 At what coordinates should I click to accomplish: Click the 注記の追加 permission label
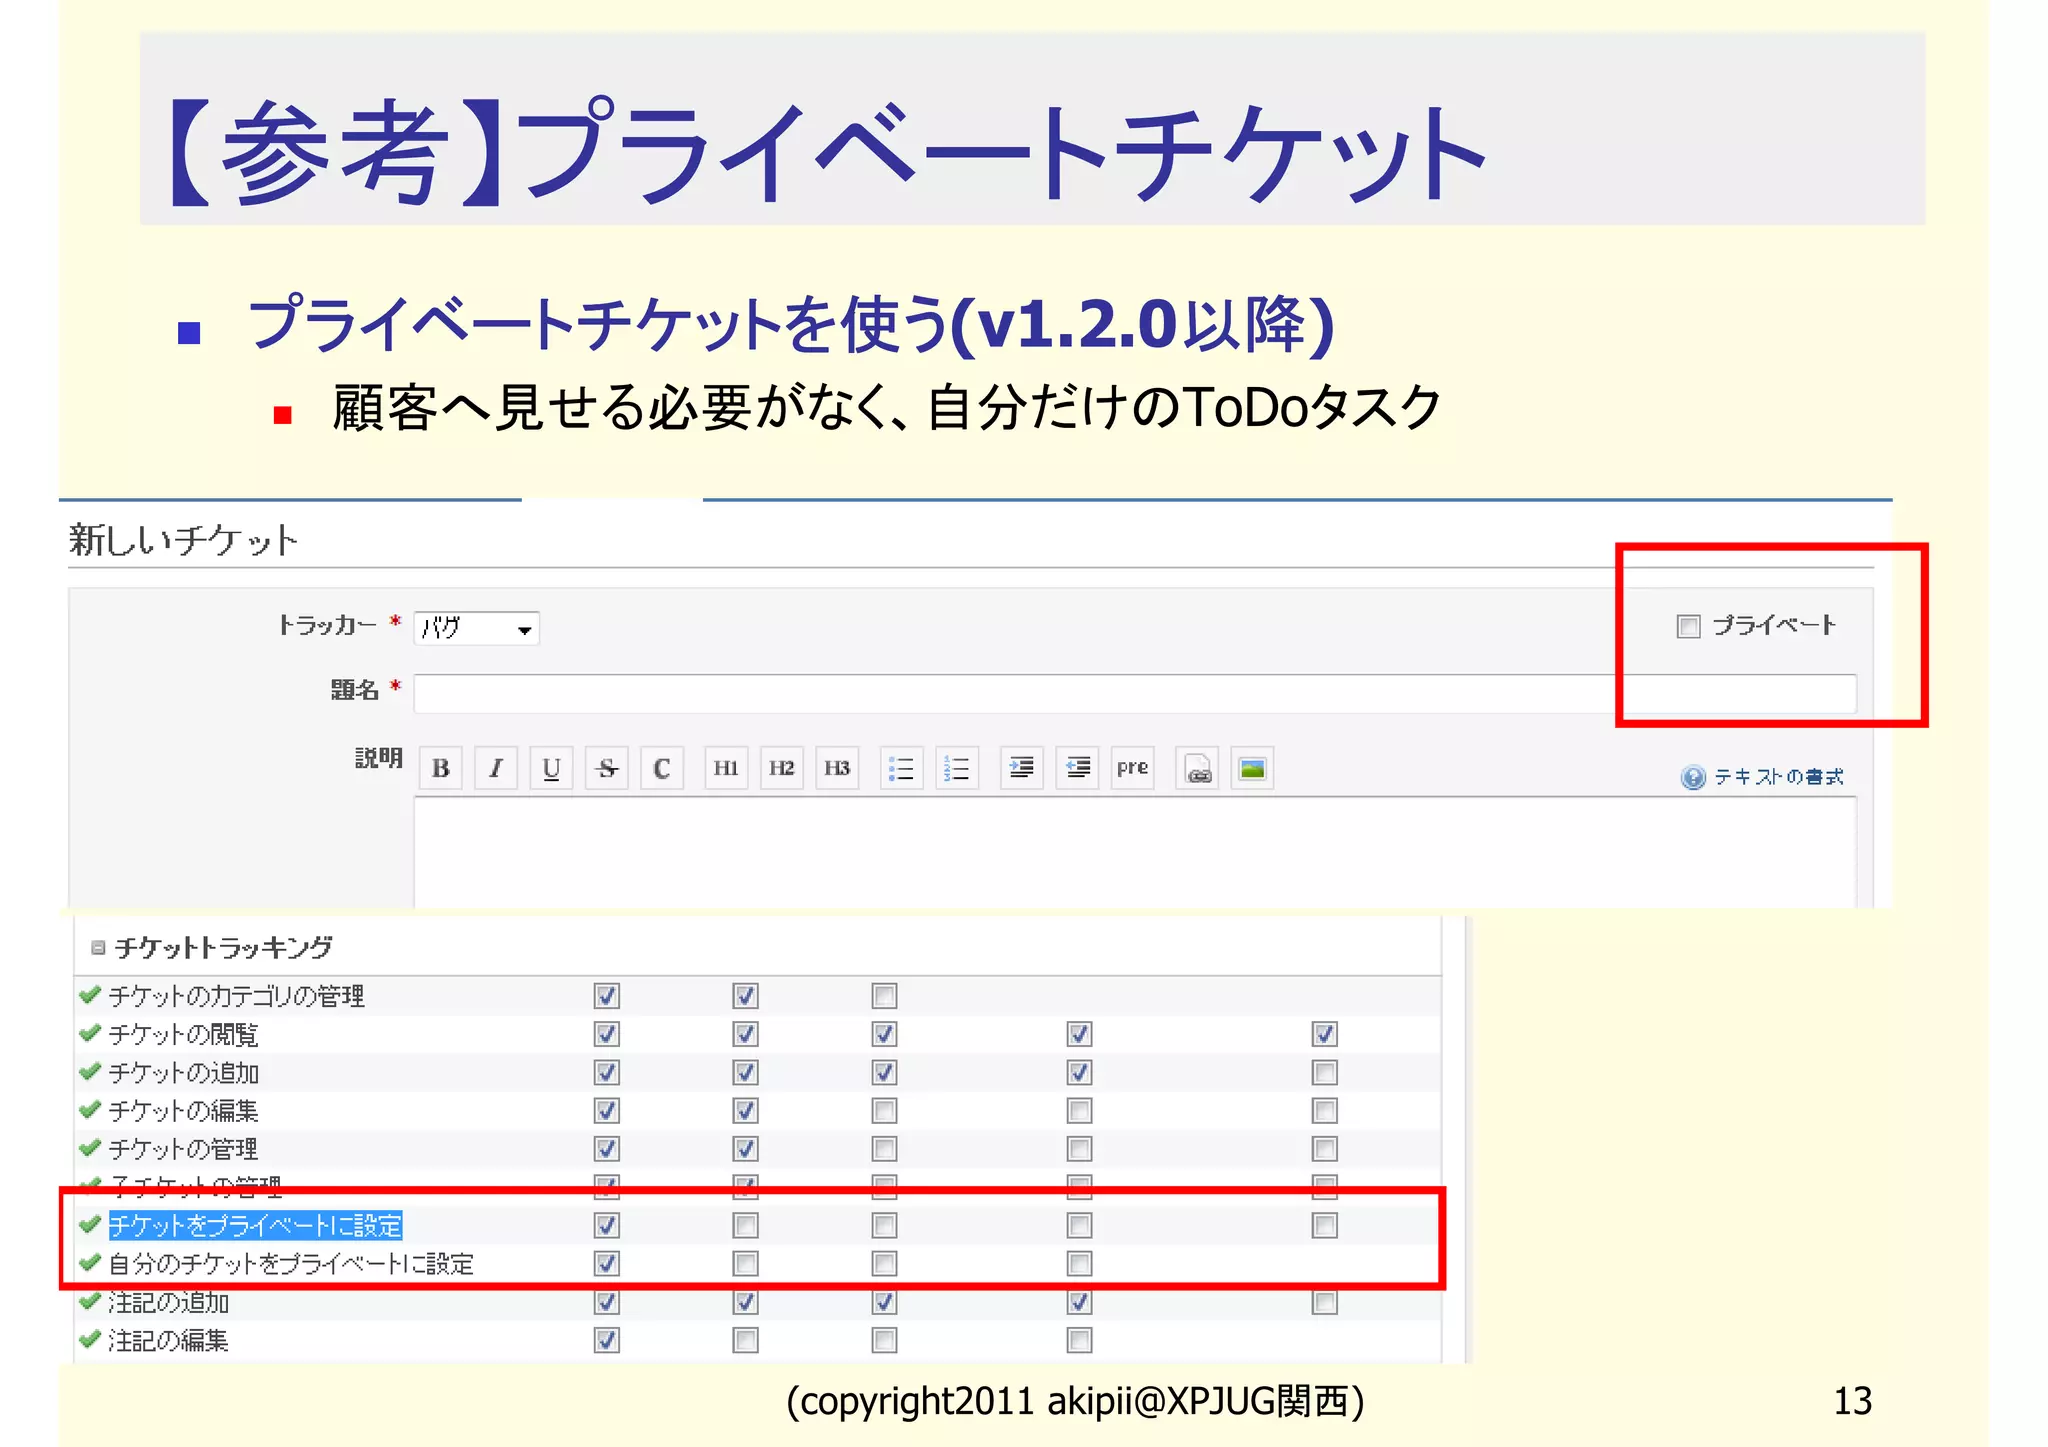click(x=168, y=1302)
